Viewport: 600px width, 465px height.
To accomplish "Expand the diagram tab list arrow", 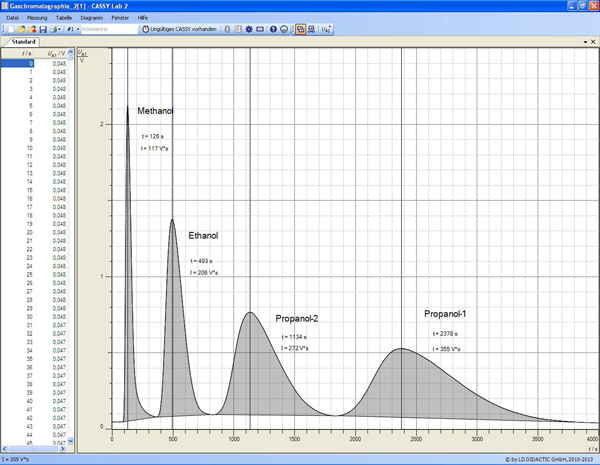I will [583, 43].
